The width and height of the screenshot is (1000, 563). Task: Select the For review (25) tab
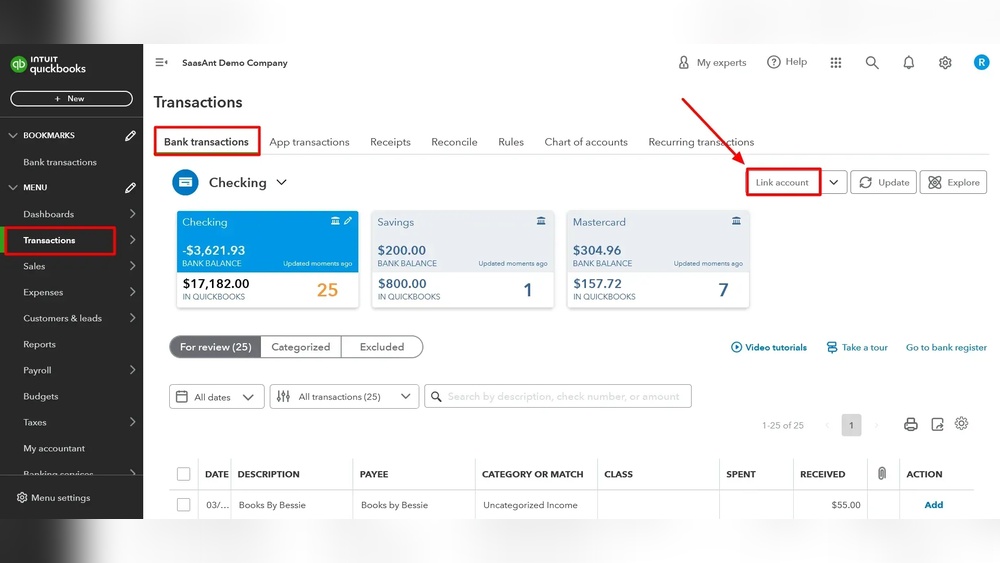216,347
